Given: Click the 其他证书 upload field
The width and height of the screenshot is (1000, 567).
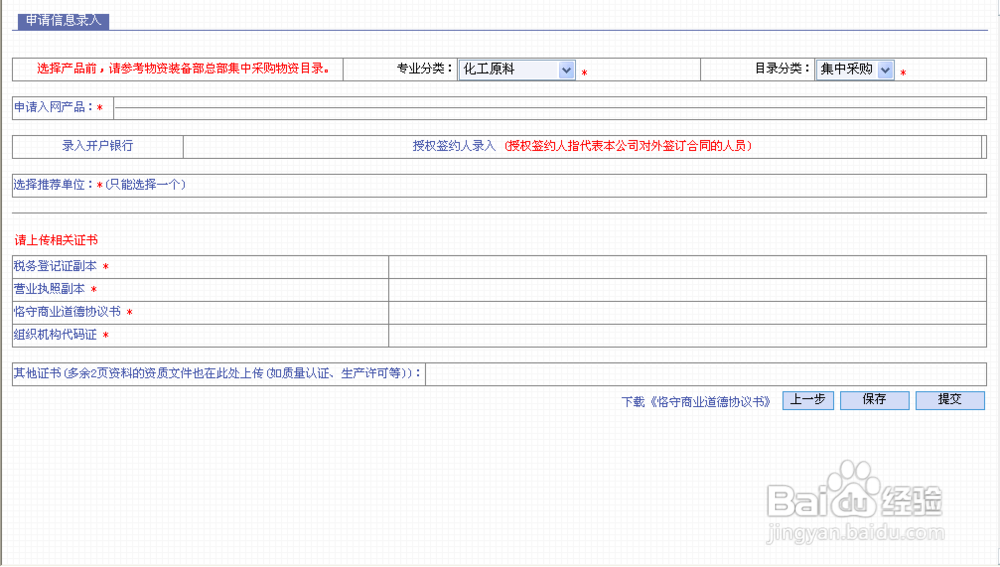Looking at the screenshot, I should pos(706,374).
